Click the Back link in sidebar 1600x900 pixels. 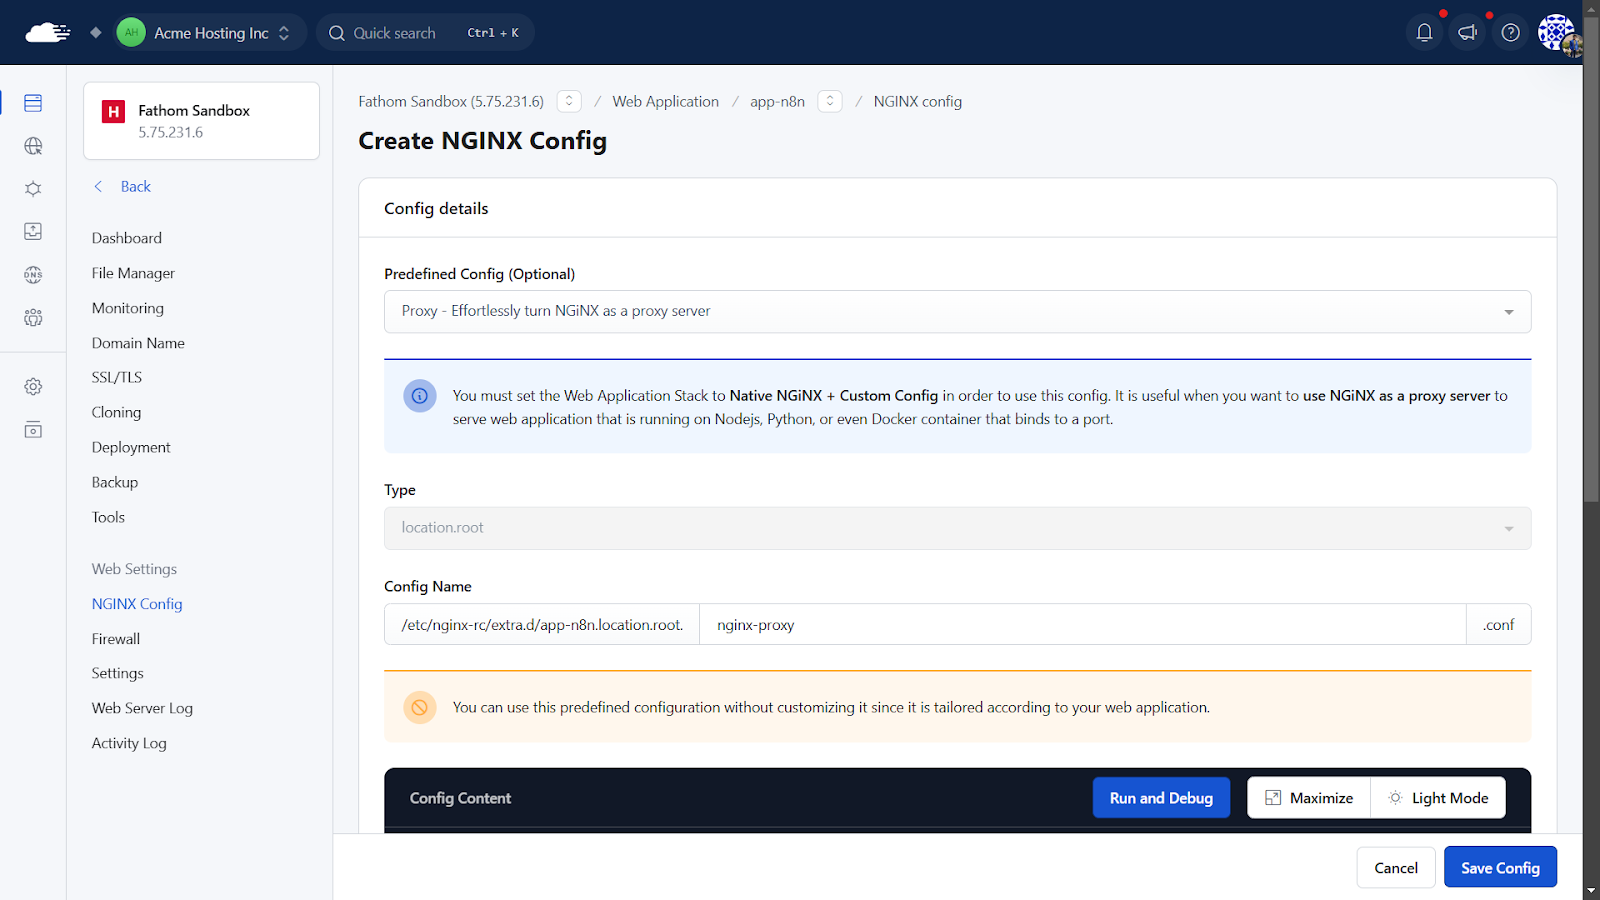tap(135, 187)
